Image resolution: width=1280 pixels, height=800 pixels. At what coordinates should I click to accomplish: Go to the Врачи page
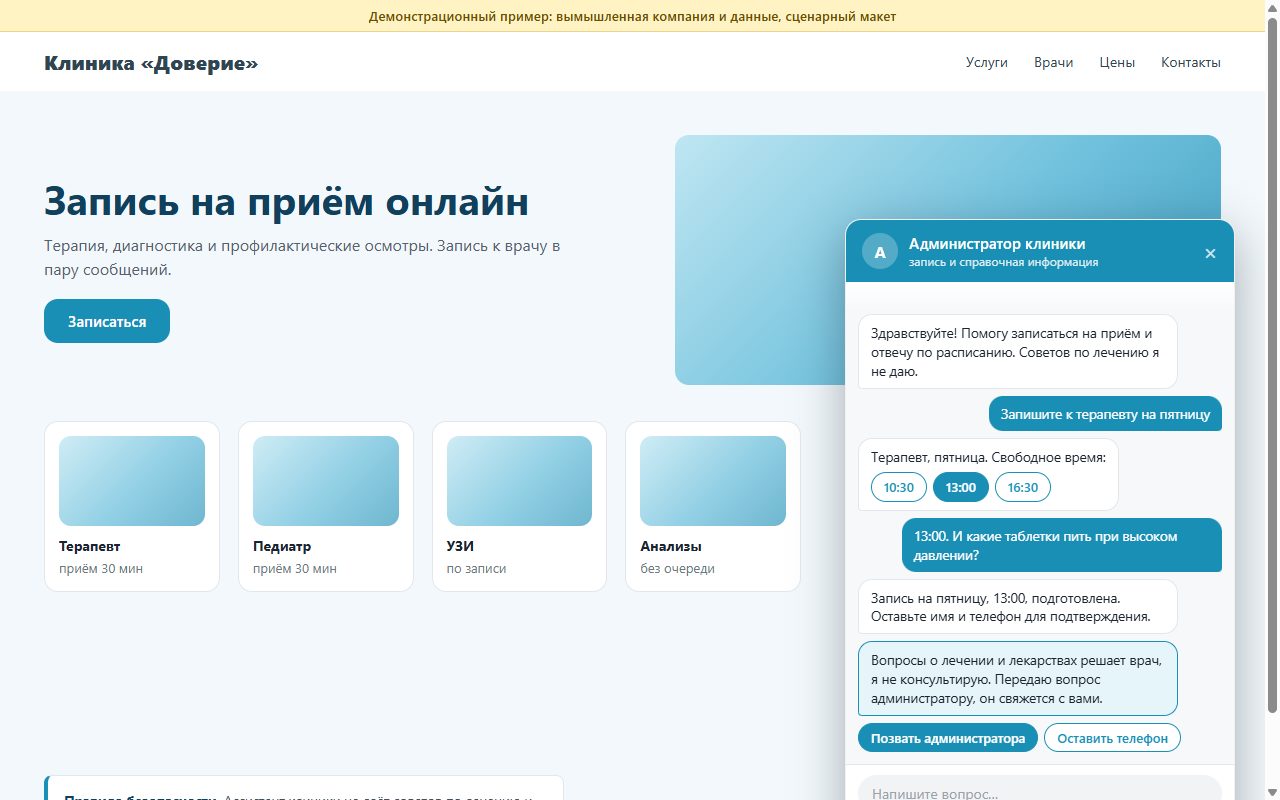[1054, 62]
